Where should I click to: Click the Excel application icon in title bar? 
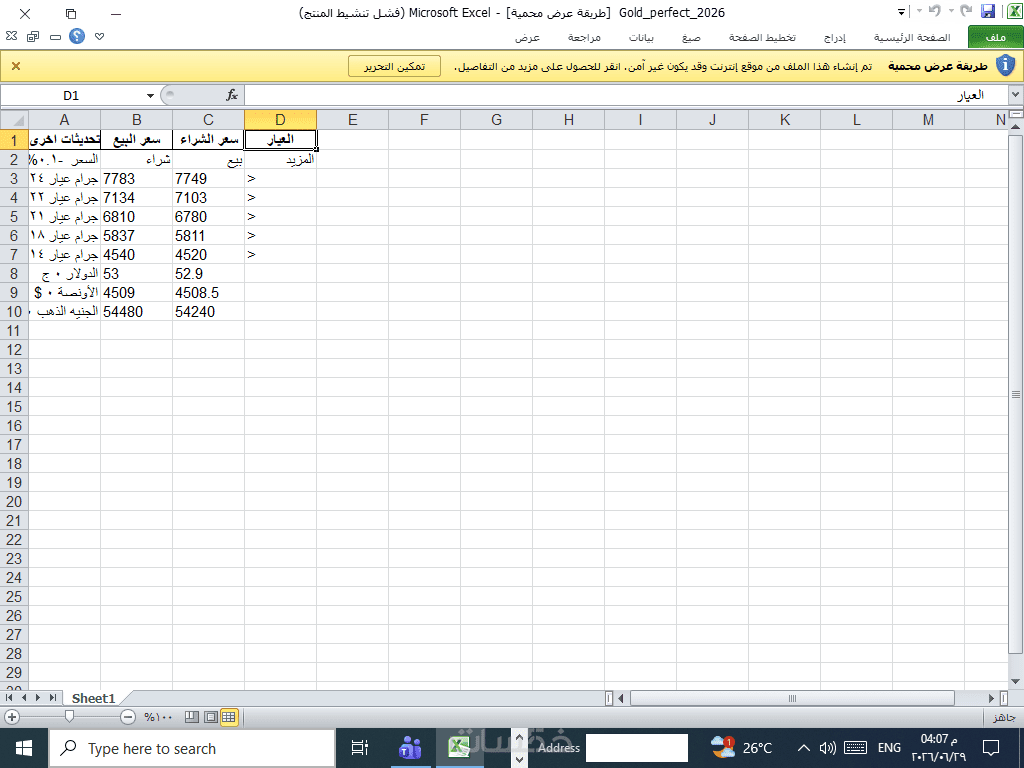pos(1014,11)
